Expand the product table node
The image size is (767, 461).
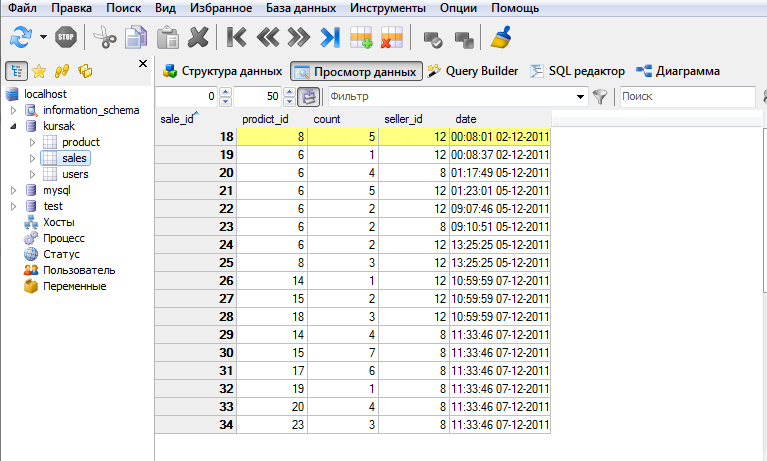coord(32,142)
